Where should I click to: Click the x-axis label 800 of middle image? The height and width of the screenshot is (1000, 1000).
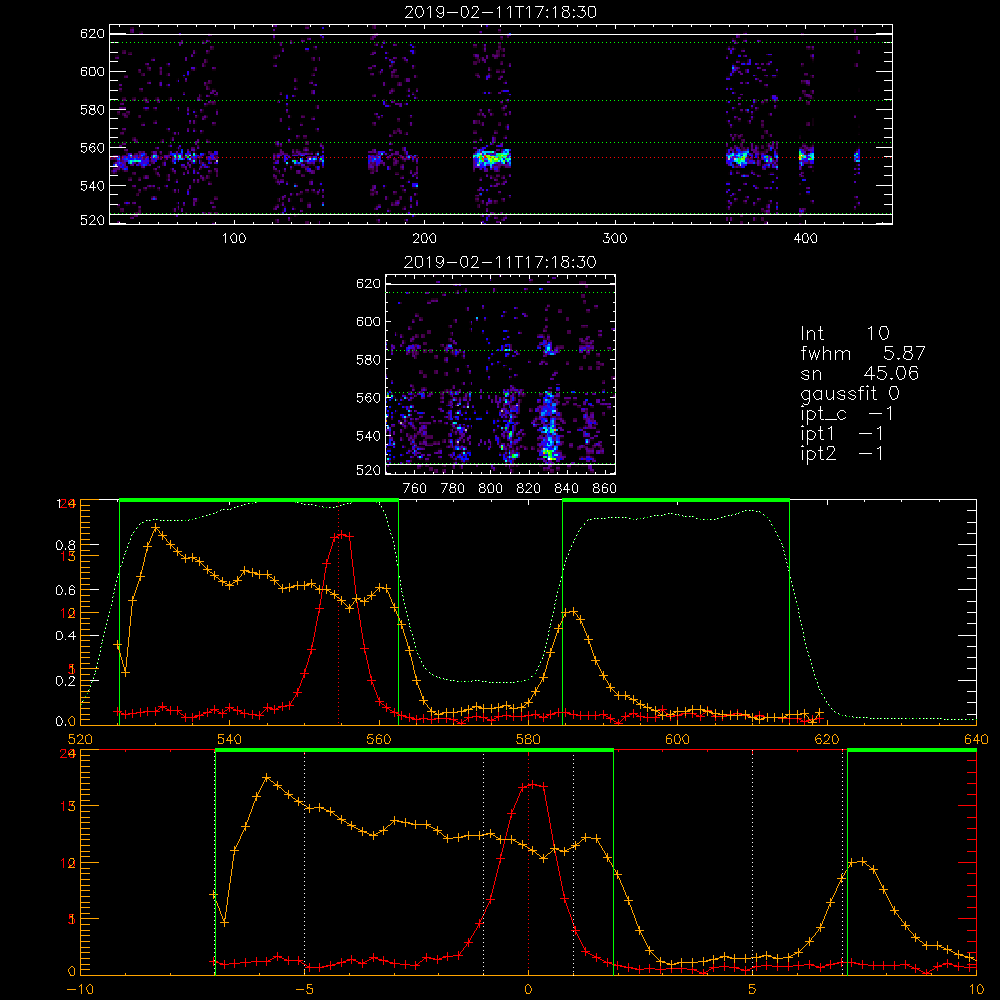pyautogui.click(x=490, y=489)
